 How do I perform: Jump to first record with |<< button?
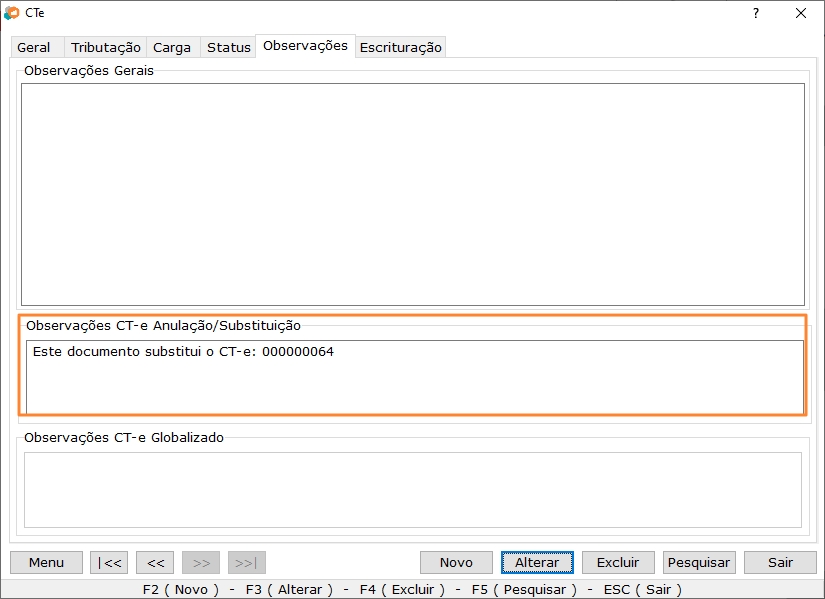pos(109,562)
